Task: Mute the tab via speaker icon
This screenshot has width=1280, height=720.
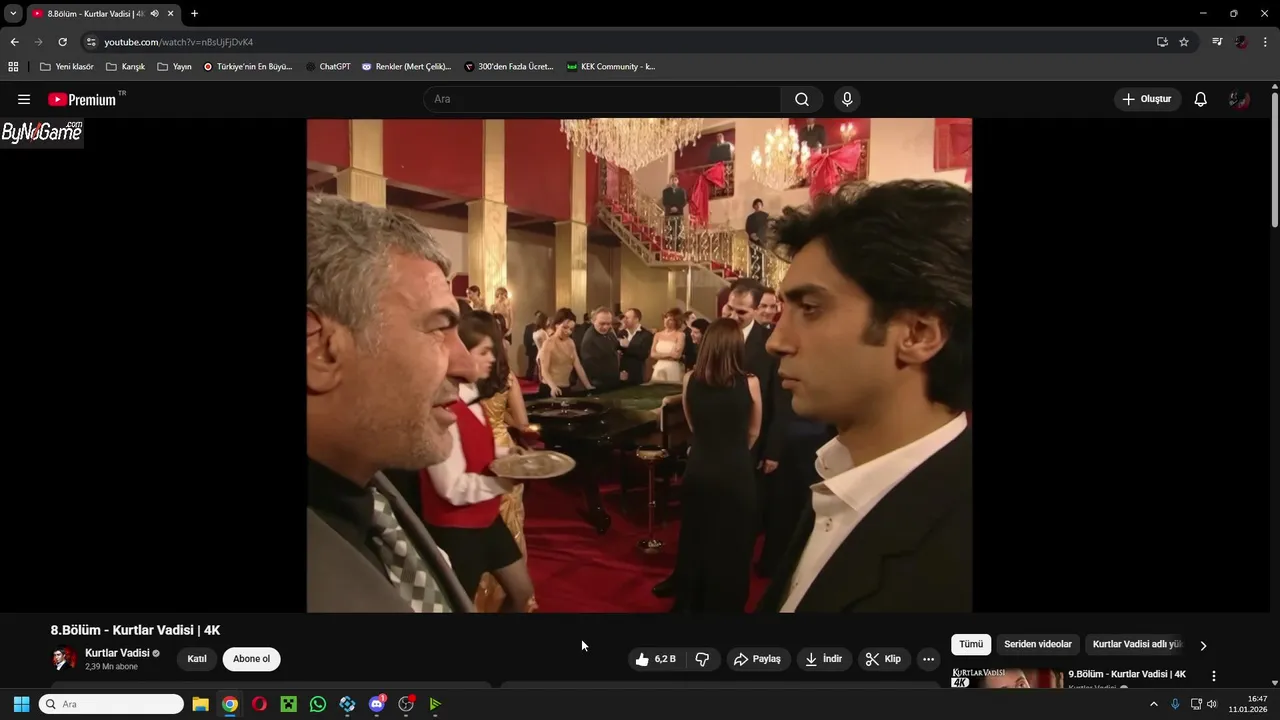Action: coord(154,14)
